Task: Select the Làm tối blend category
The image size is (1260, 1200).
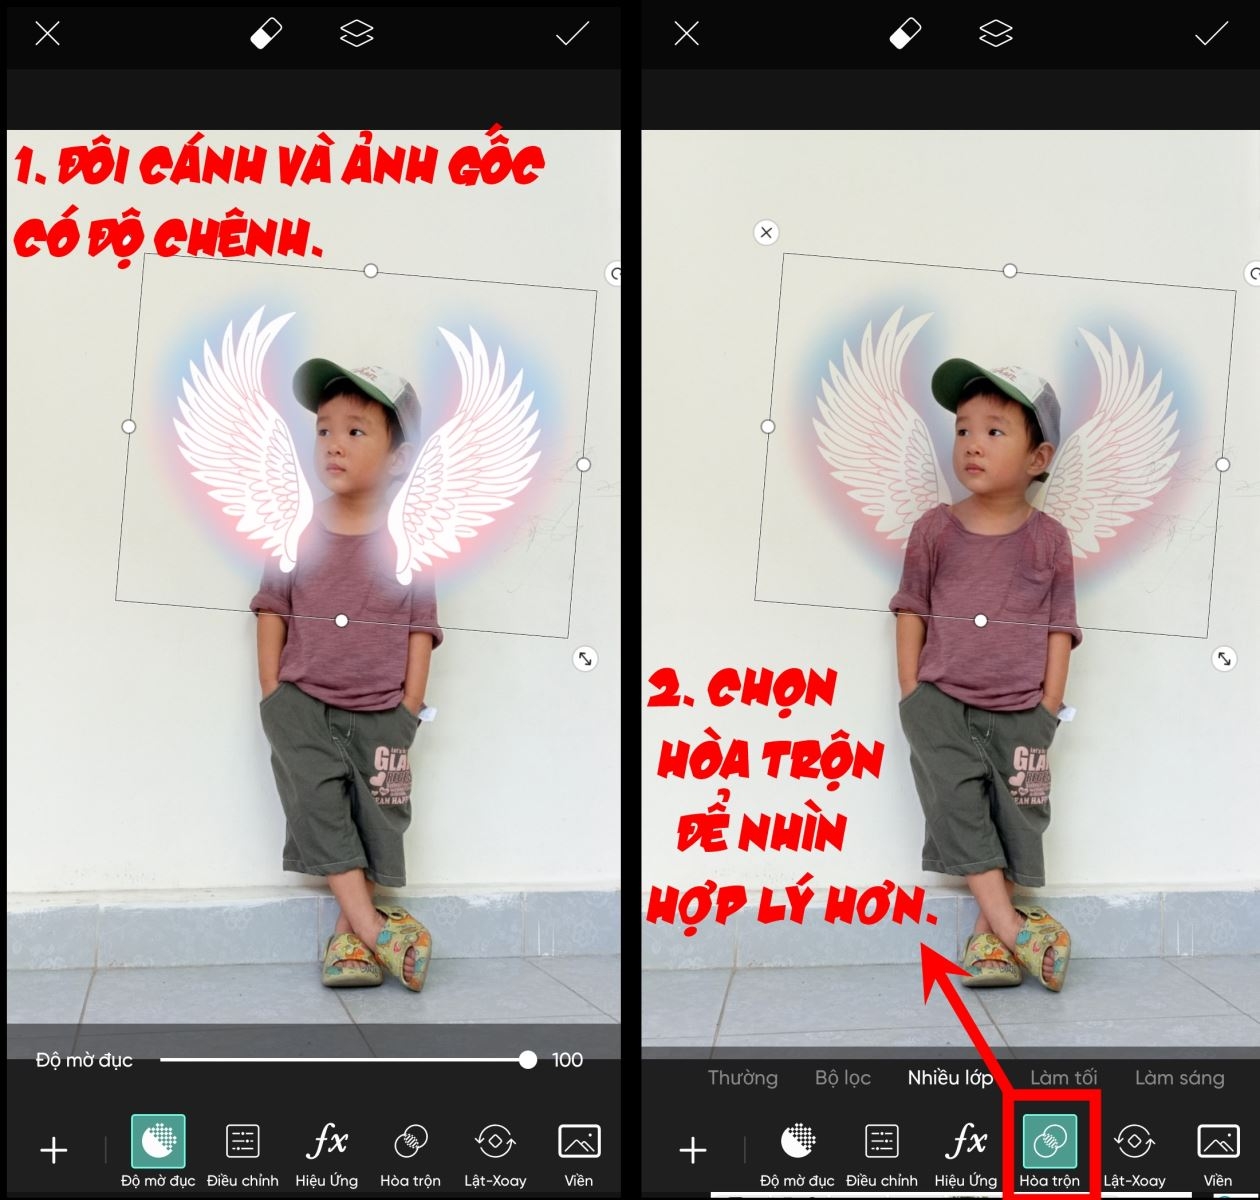Action: [1064, 1078]
